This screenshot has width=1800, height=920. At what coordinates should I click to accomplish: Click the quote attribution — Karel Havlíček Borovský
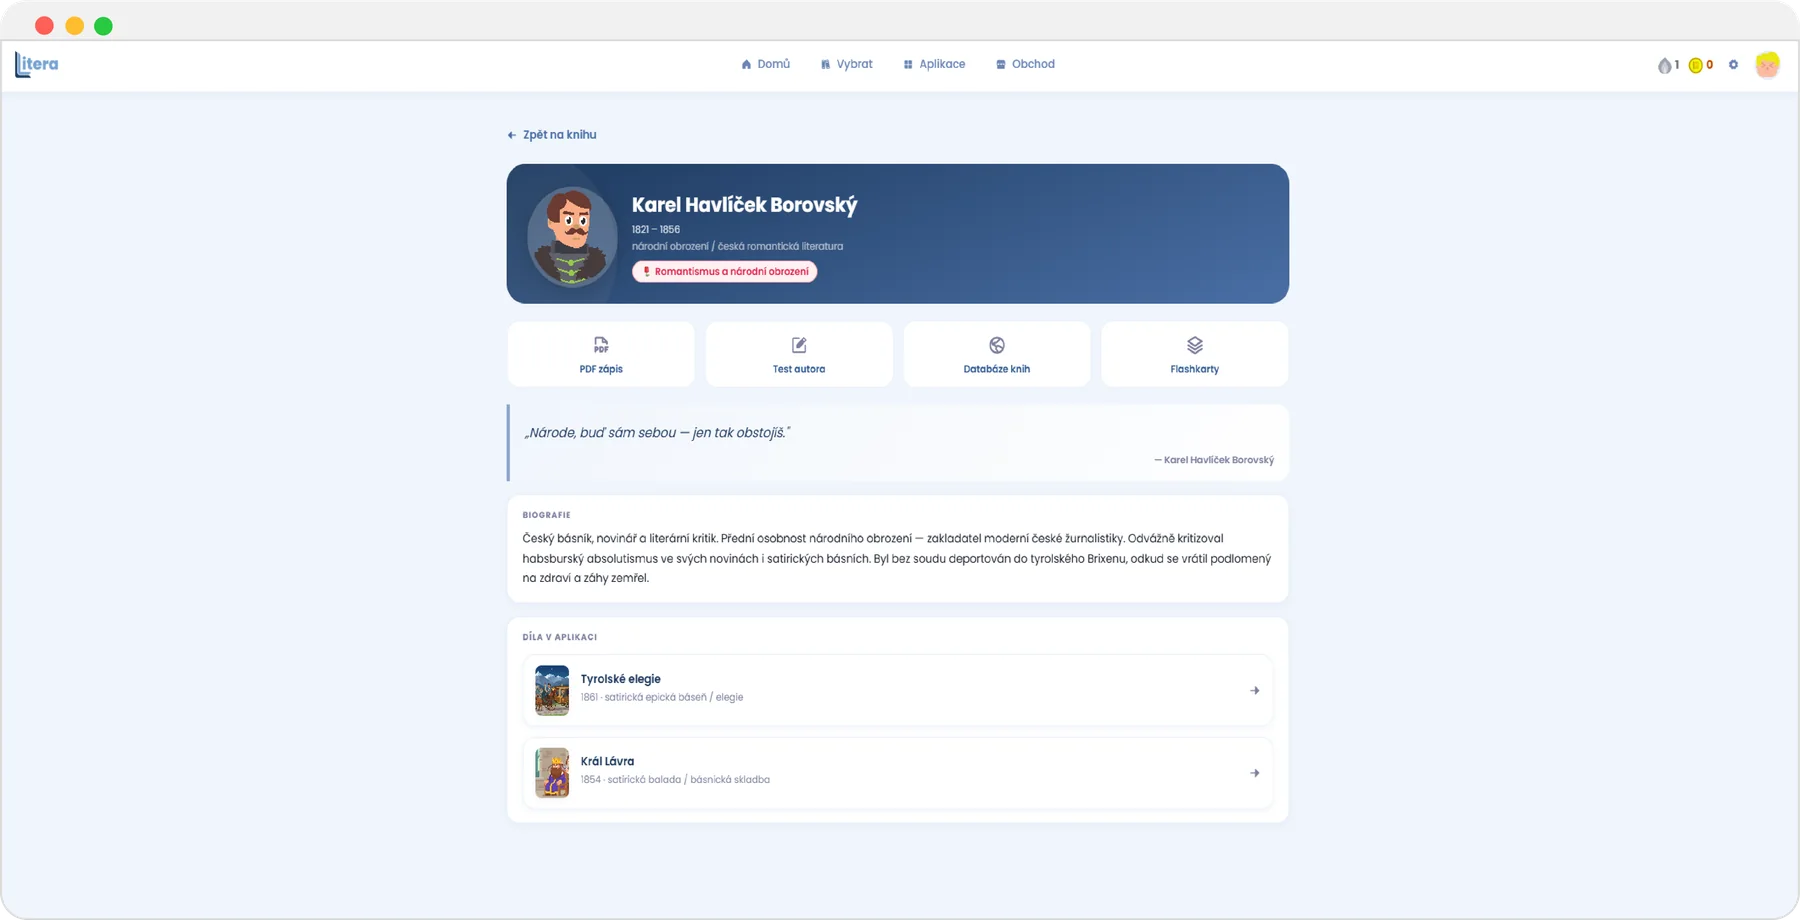tap(1214, 460)
